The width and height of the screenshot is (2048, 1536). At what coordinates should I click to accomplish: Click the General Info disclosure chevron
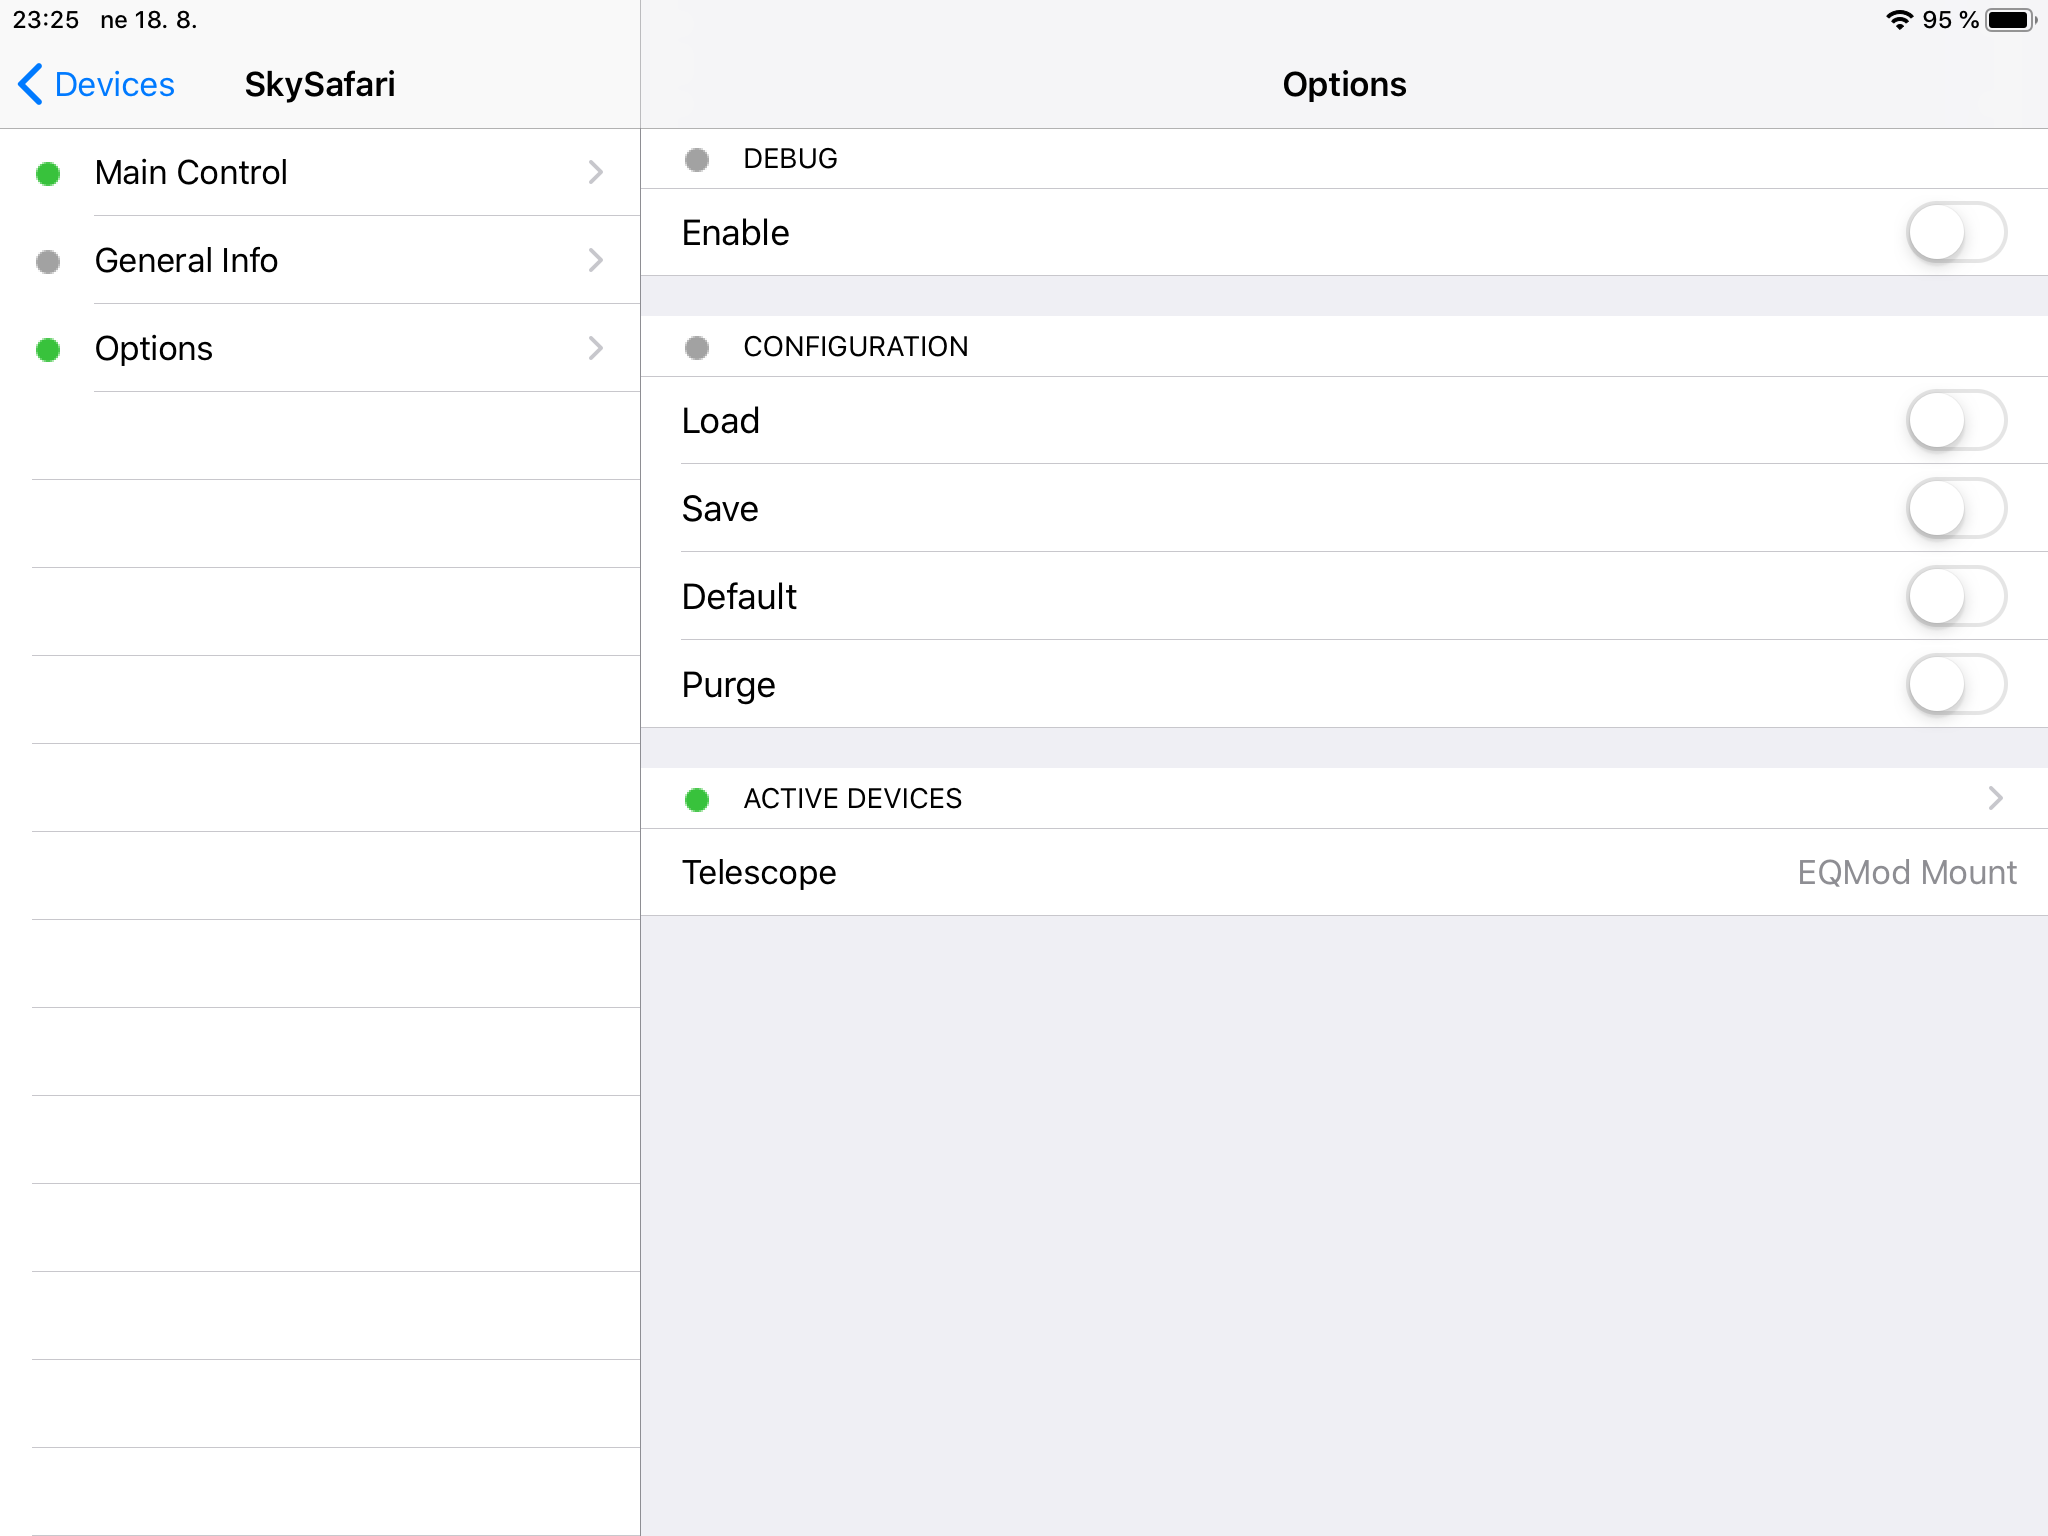[596, 260]
